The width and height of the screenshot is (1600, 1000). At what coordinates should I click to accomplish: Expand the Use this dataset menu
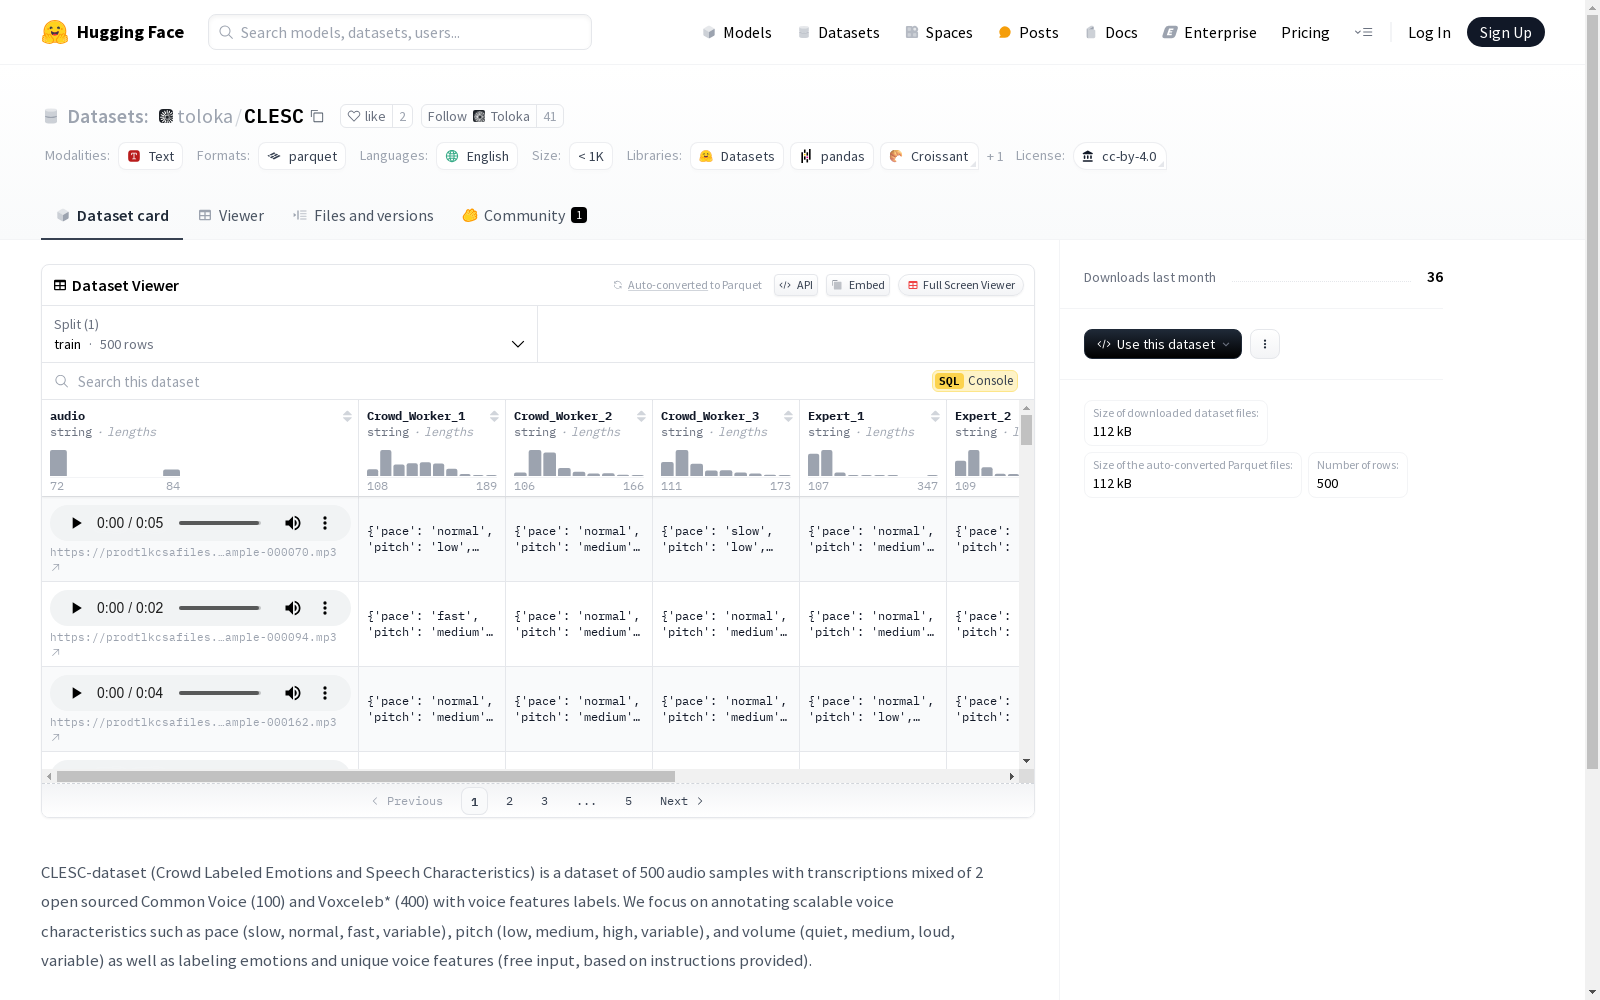pyautogui.click(x=1163, y=344)
